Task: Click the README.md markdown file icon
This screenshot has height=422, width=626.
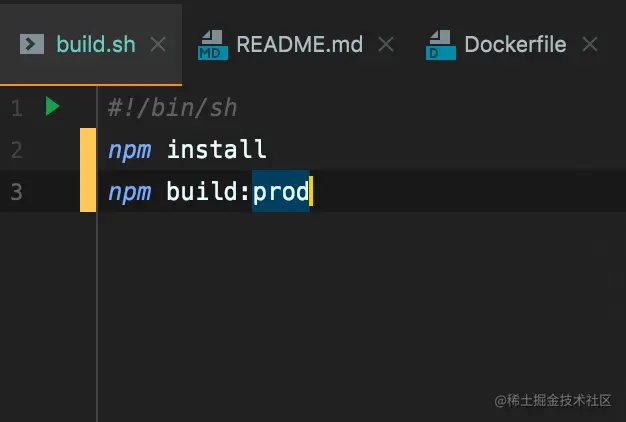Action: pyautogui.click(x=213, y=45)
